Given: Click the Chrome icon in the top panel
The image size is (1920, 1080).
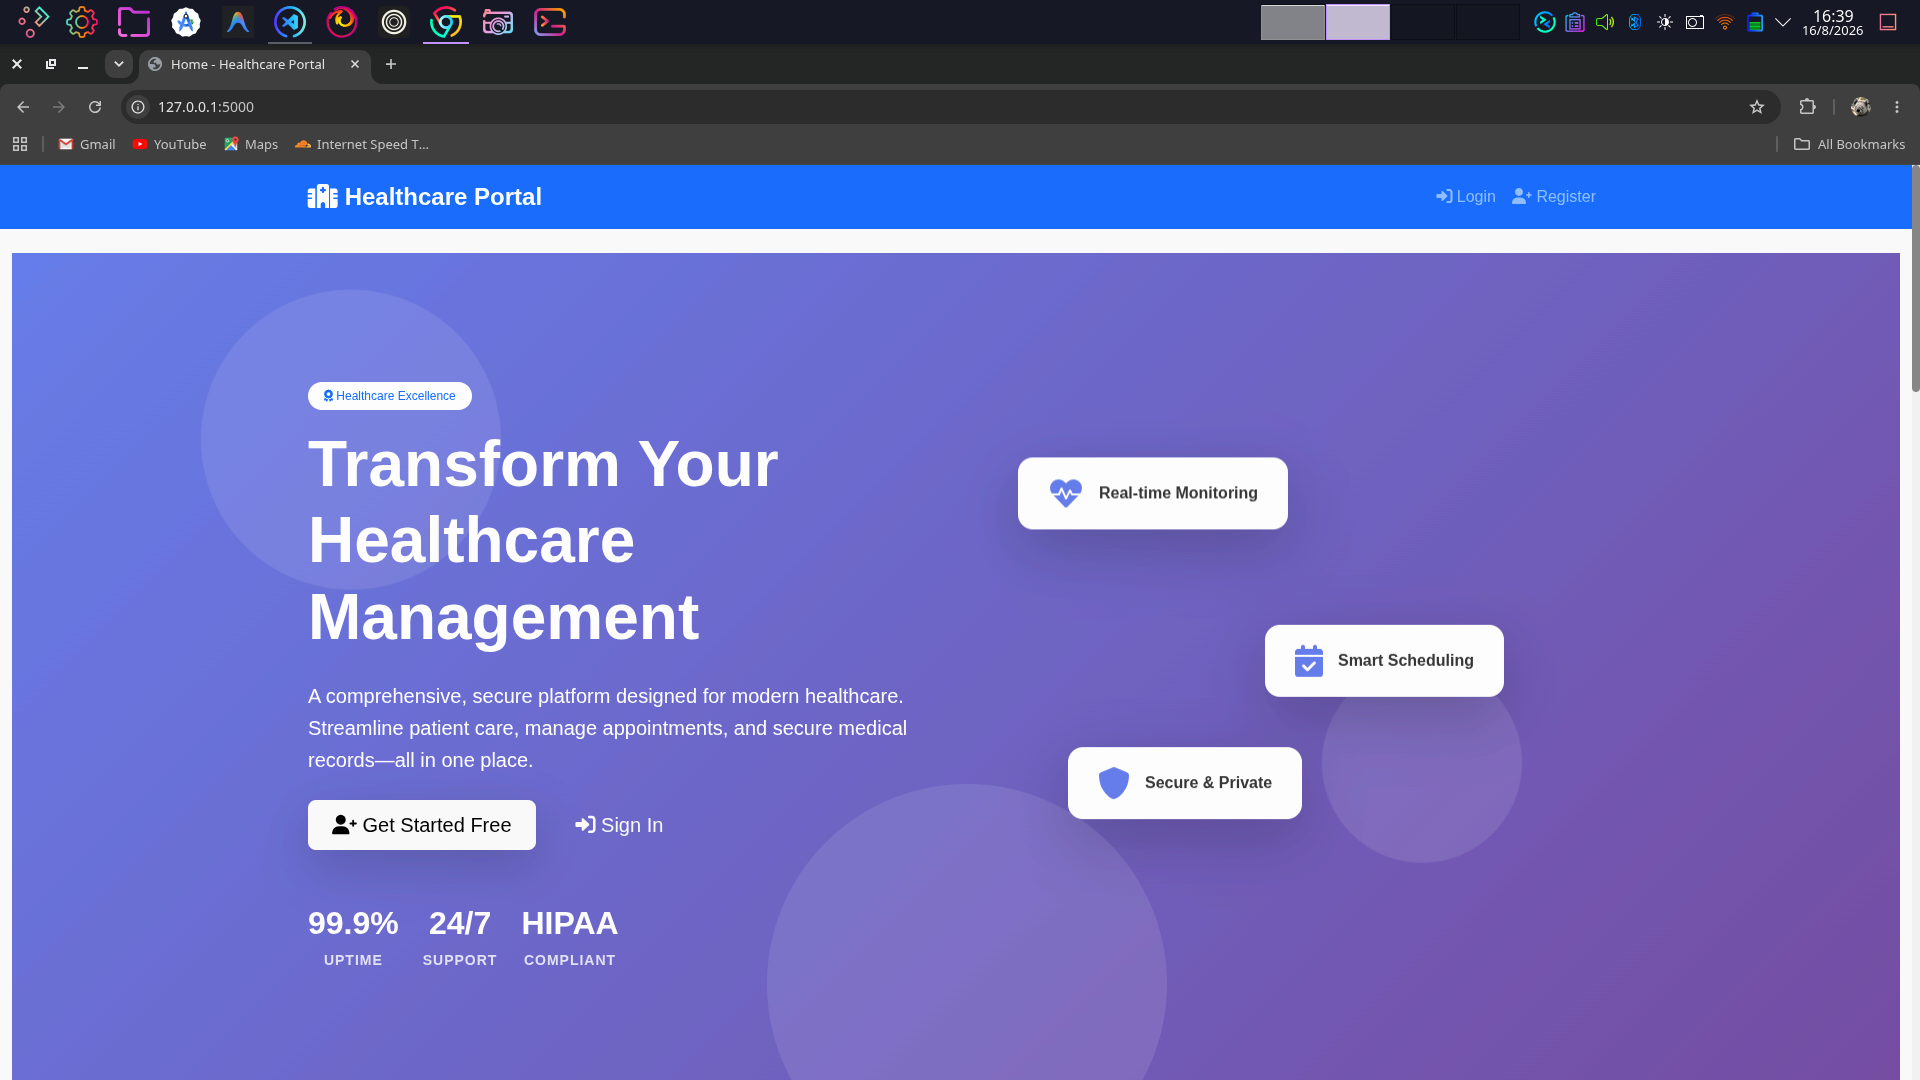Looking at the screenshot, I should pyautogui.click(x=446, y=22).
